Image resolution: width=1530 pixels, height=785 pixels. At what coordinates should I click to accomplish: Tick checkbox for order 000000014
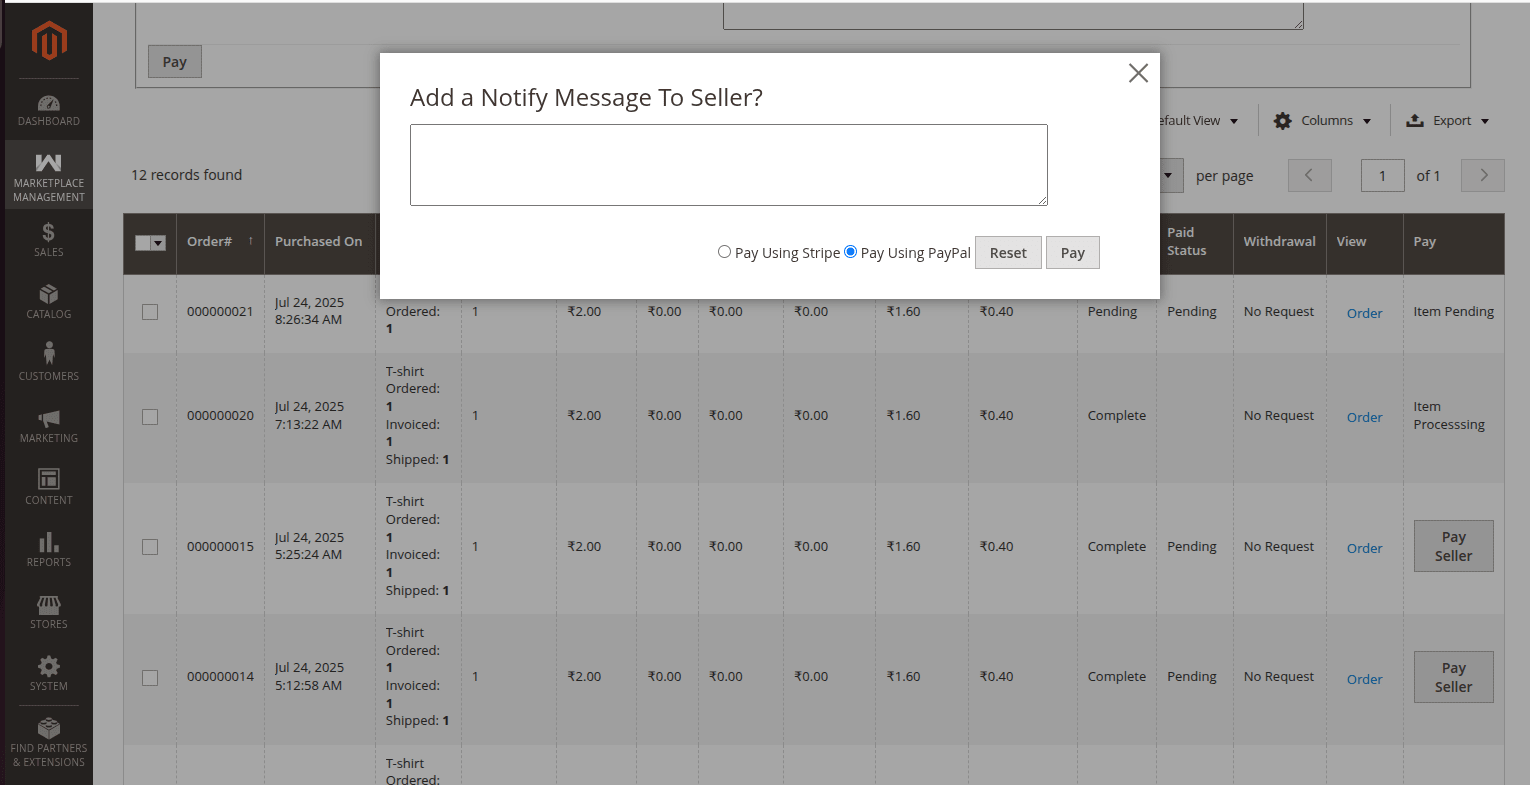(x=150, y=677)
